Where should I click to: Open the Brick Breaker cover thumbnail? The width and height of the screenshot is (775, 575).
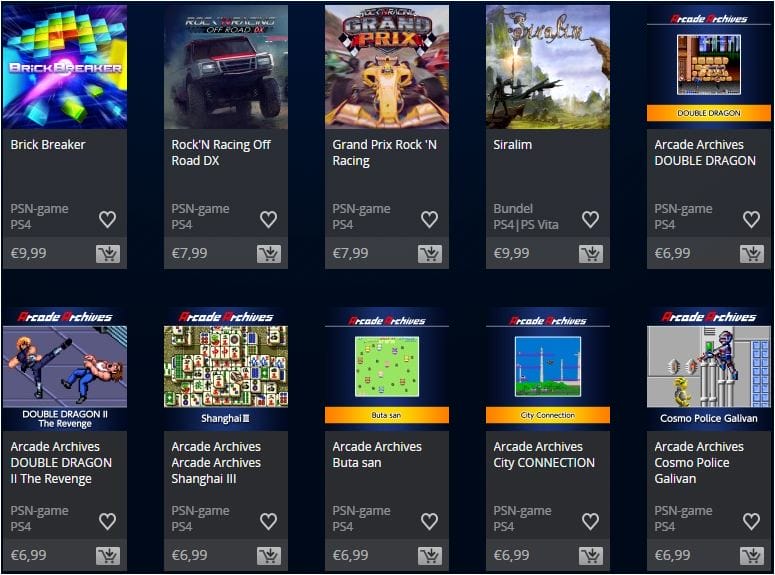[x=65, y=67]
